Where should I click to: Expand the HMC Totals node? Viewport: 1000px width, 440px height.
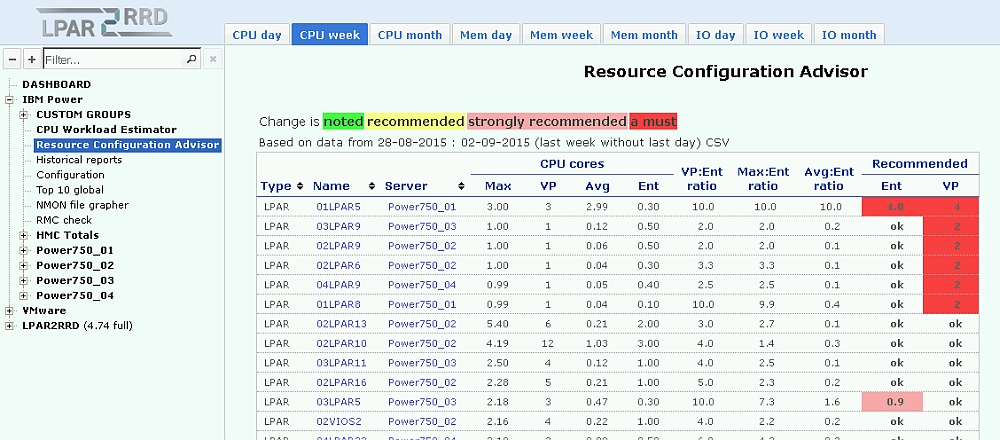pos(24,235)
